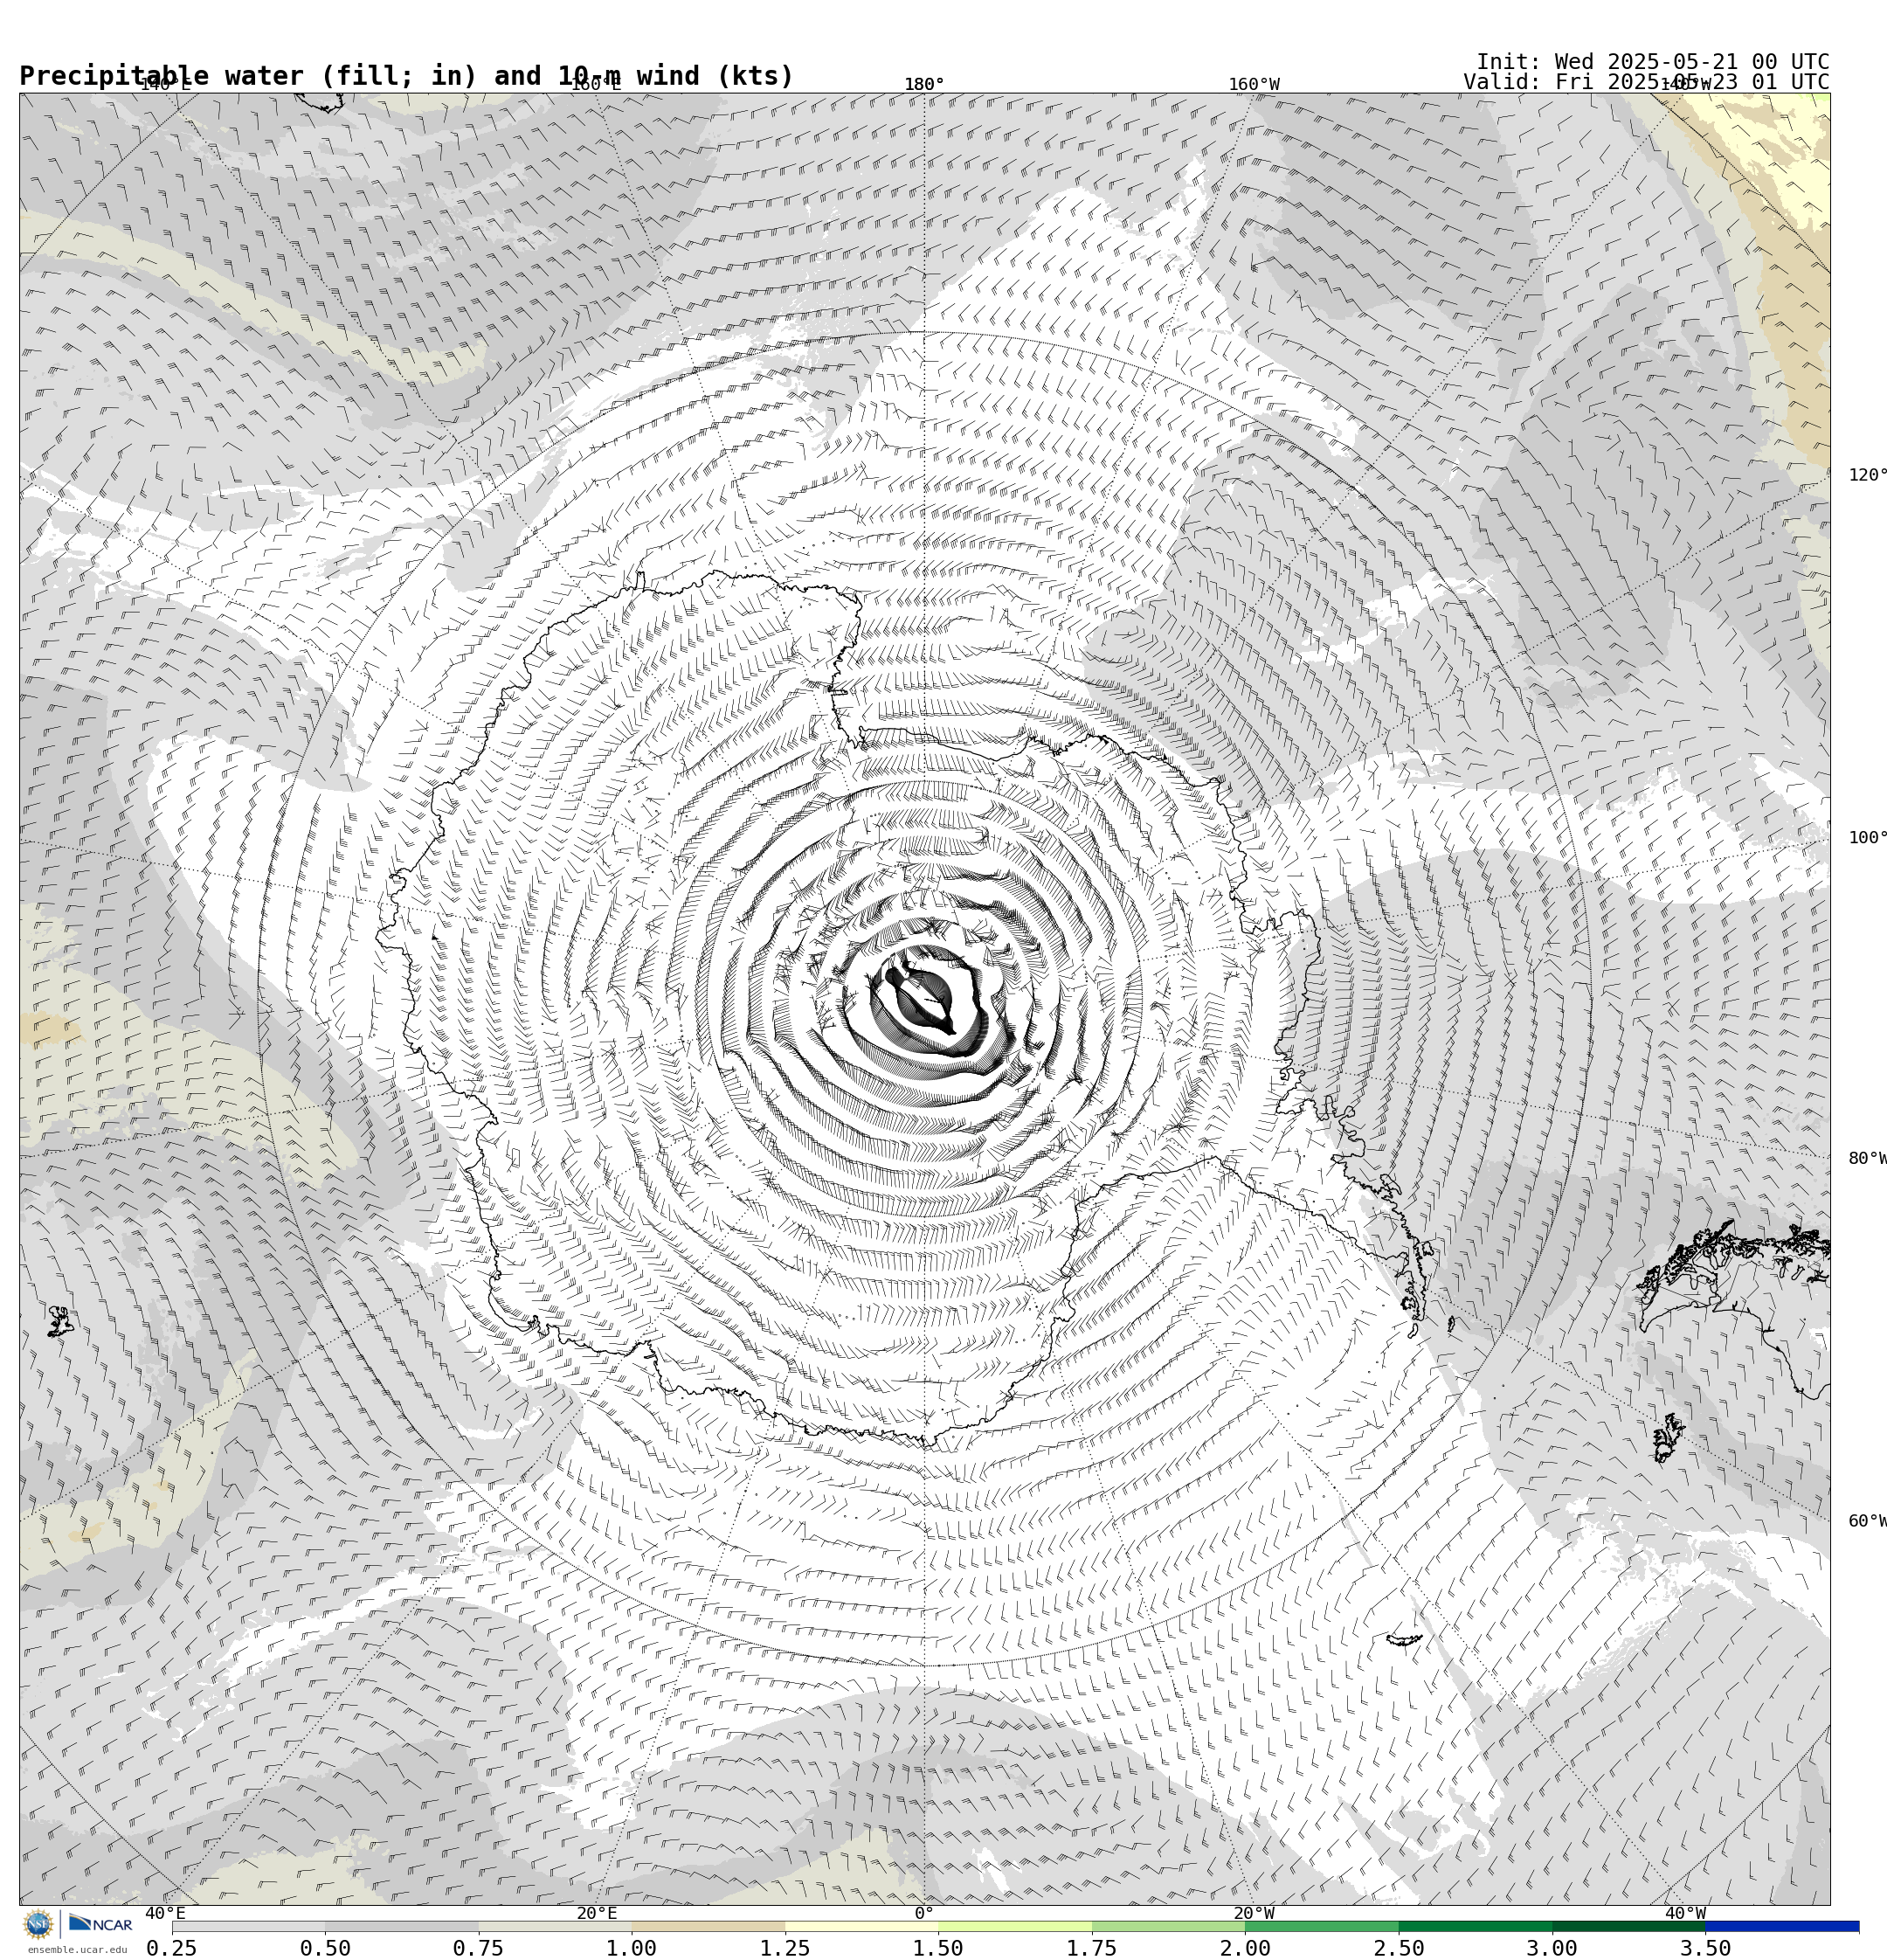Screen dimensions: 1887x1960
Task: Click the 40°E longitude label at bottom
Action: pos(165,1914)
